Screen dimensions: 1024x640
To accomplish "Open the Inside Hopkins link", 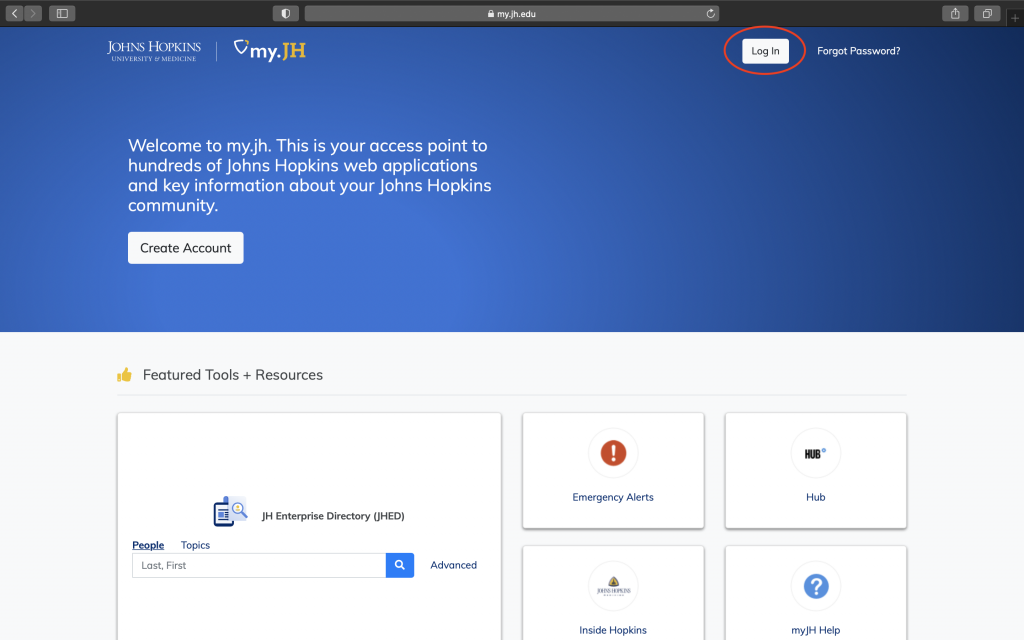I will tap(613, 630).
